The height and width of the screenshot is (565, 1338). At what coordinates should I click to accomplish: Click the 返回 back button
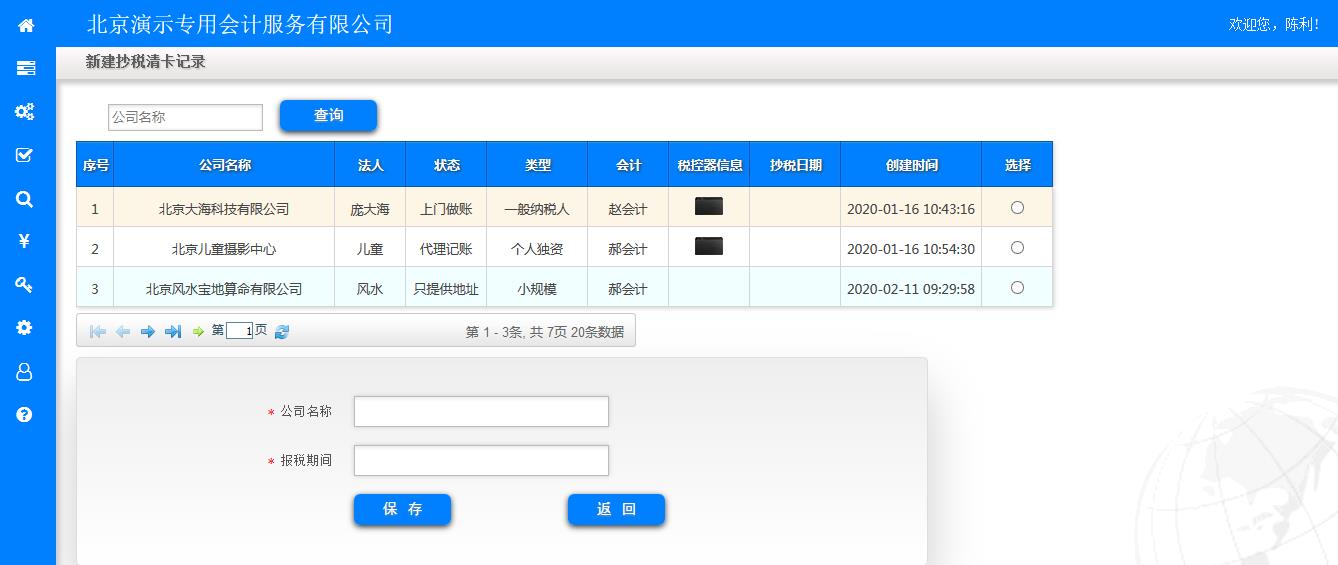click(616, 509)
